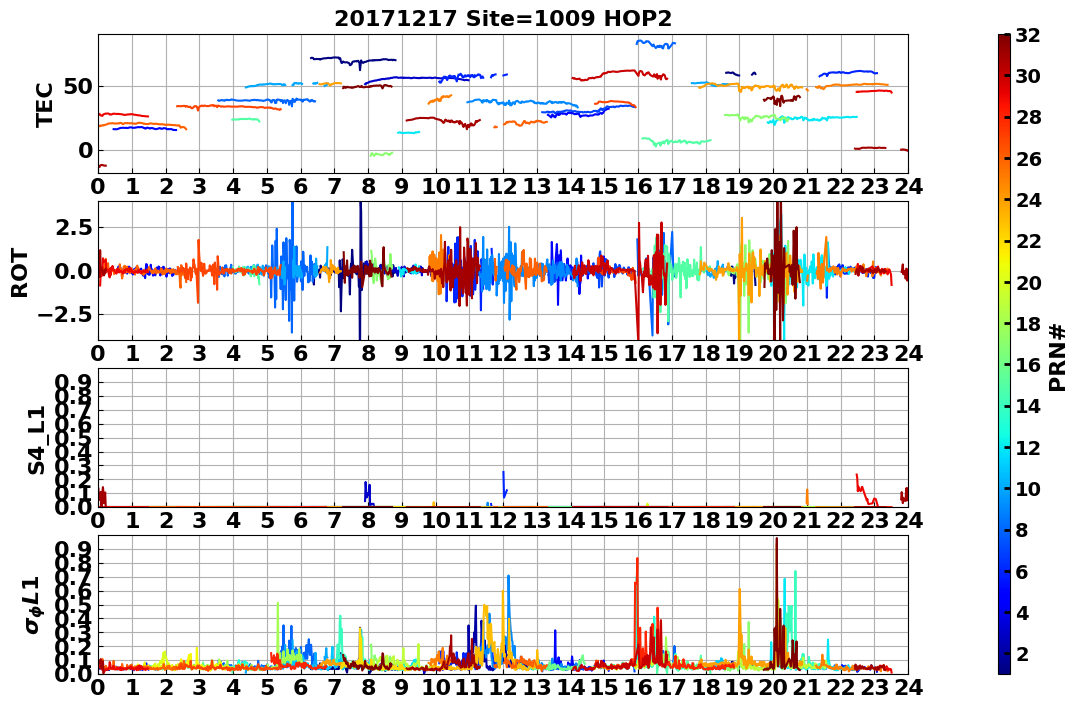The width and height of the screenshot is (1077, 709).
Task: Click the red S4_L1 trace near hour 22.5
Action: point(865,490)
